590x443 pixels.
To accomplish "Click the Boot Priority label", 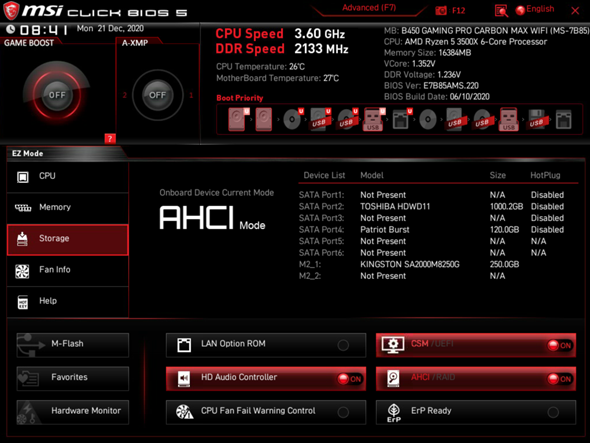I will (240, 98).
